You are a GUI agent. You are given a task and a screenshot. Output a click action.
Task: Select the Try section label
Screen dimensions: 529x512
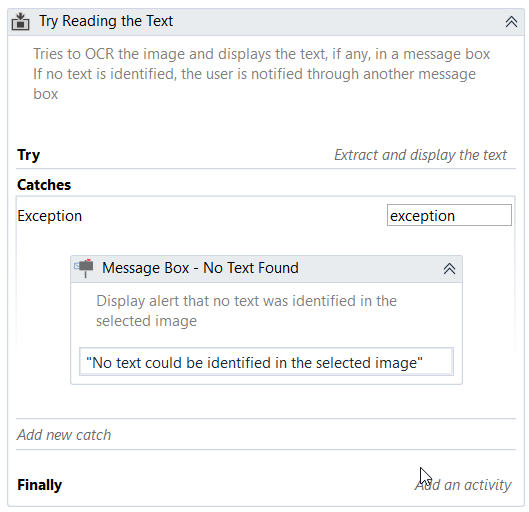coord(29,155)
